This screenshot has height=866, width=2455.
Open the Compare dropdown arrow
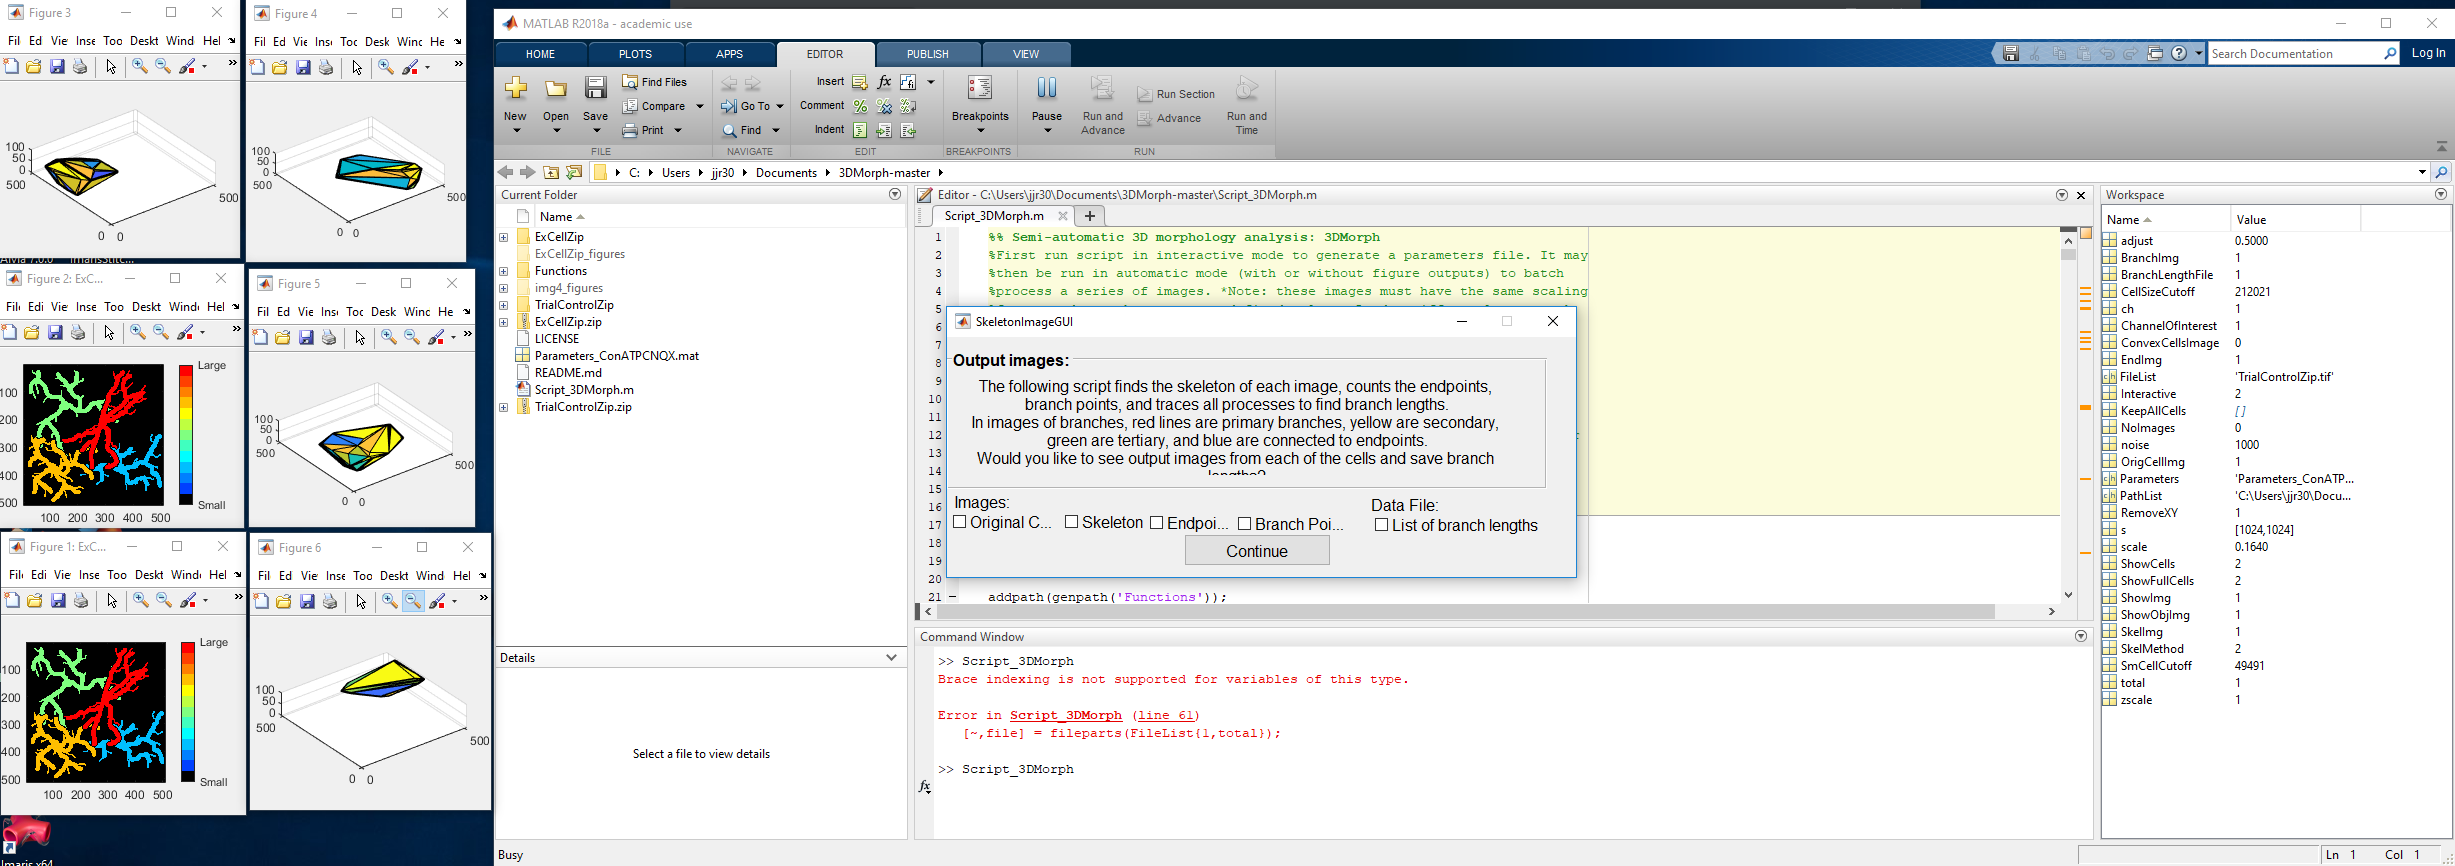(x=700, y=106)
